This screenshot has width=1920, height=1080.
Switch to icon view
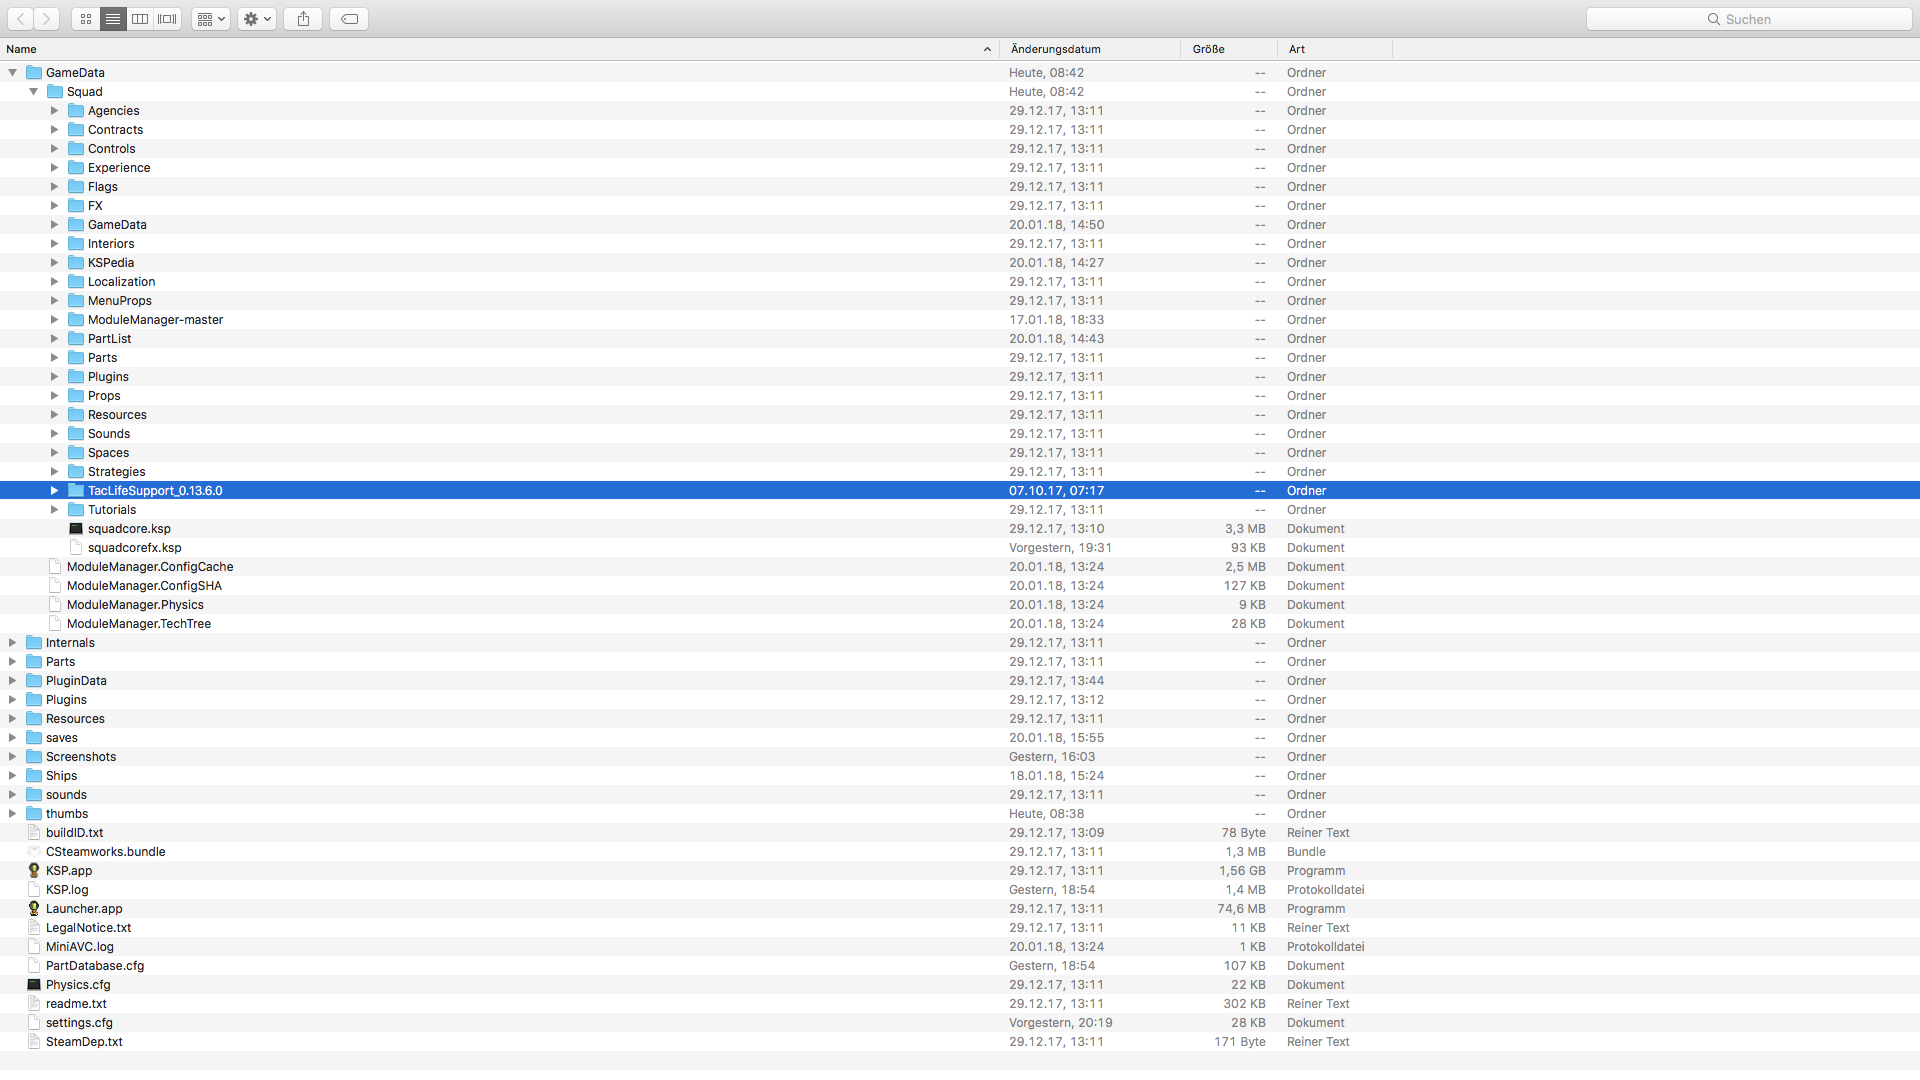coord(86,19)
